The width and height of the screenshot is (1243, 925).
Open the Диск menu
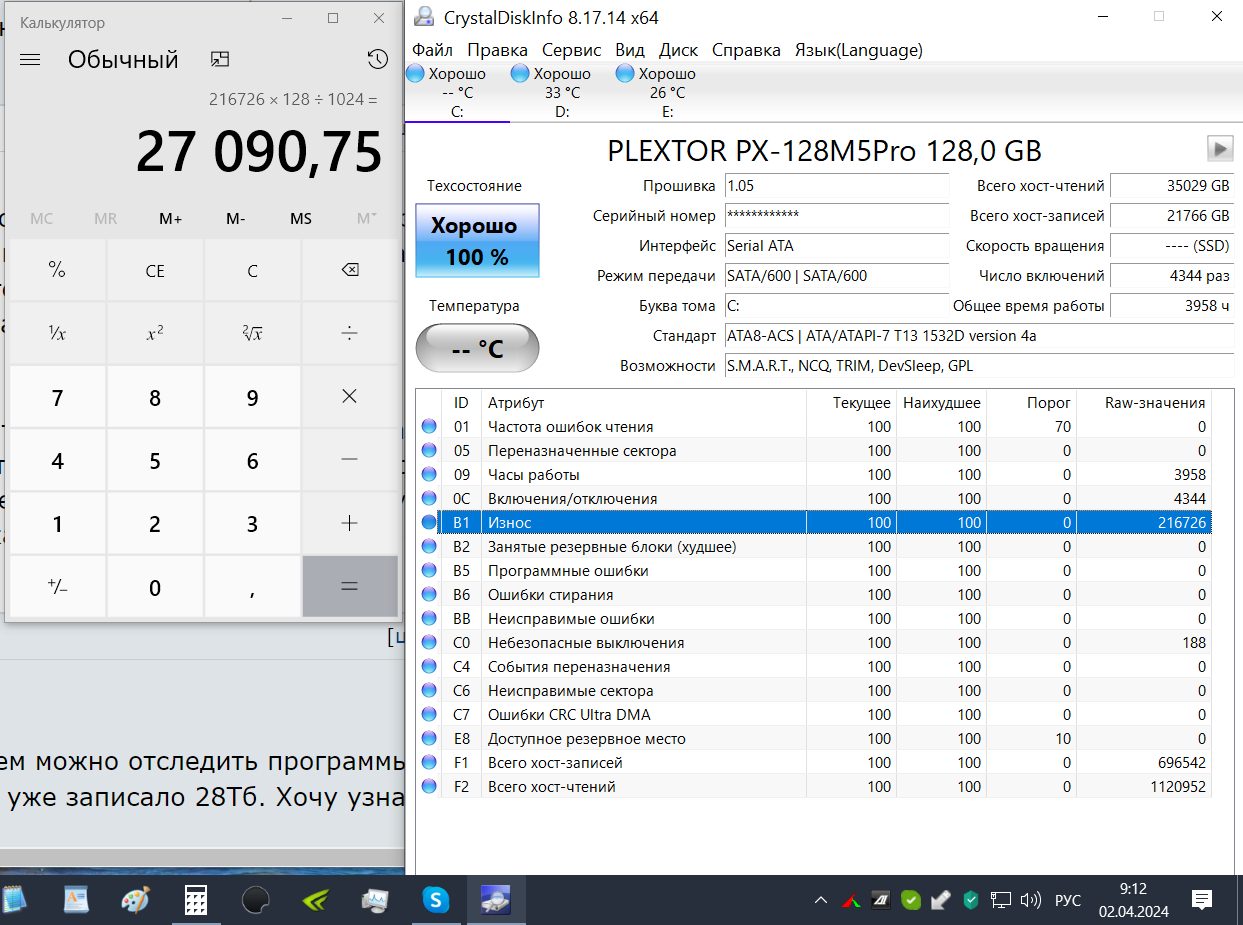pyautogui.click(x=678, y=50)
